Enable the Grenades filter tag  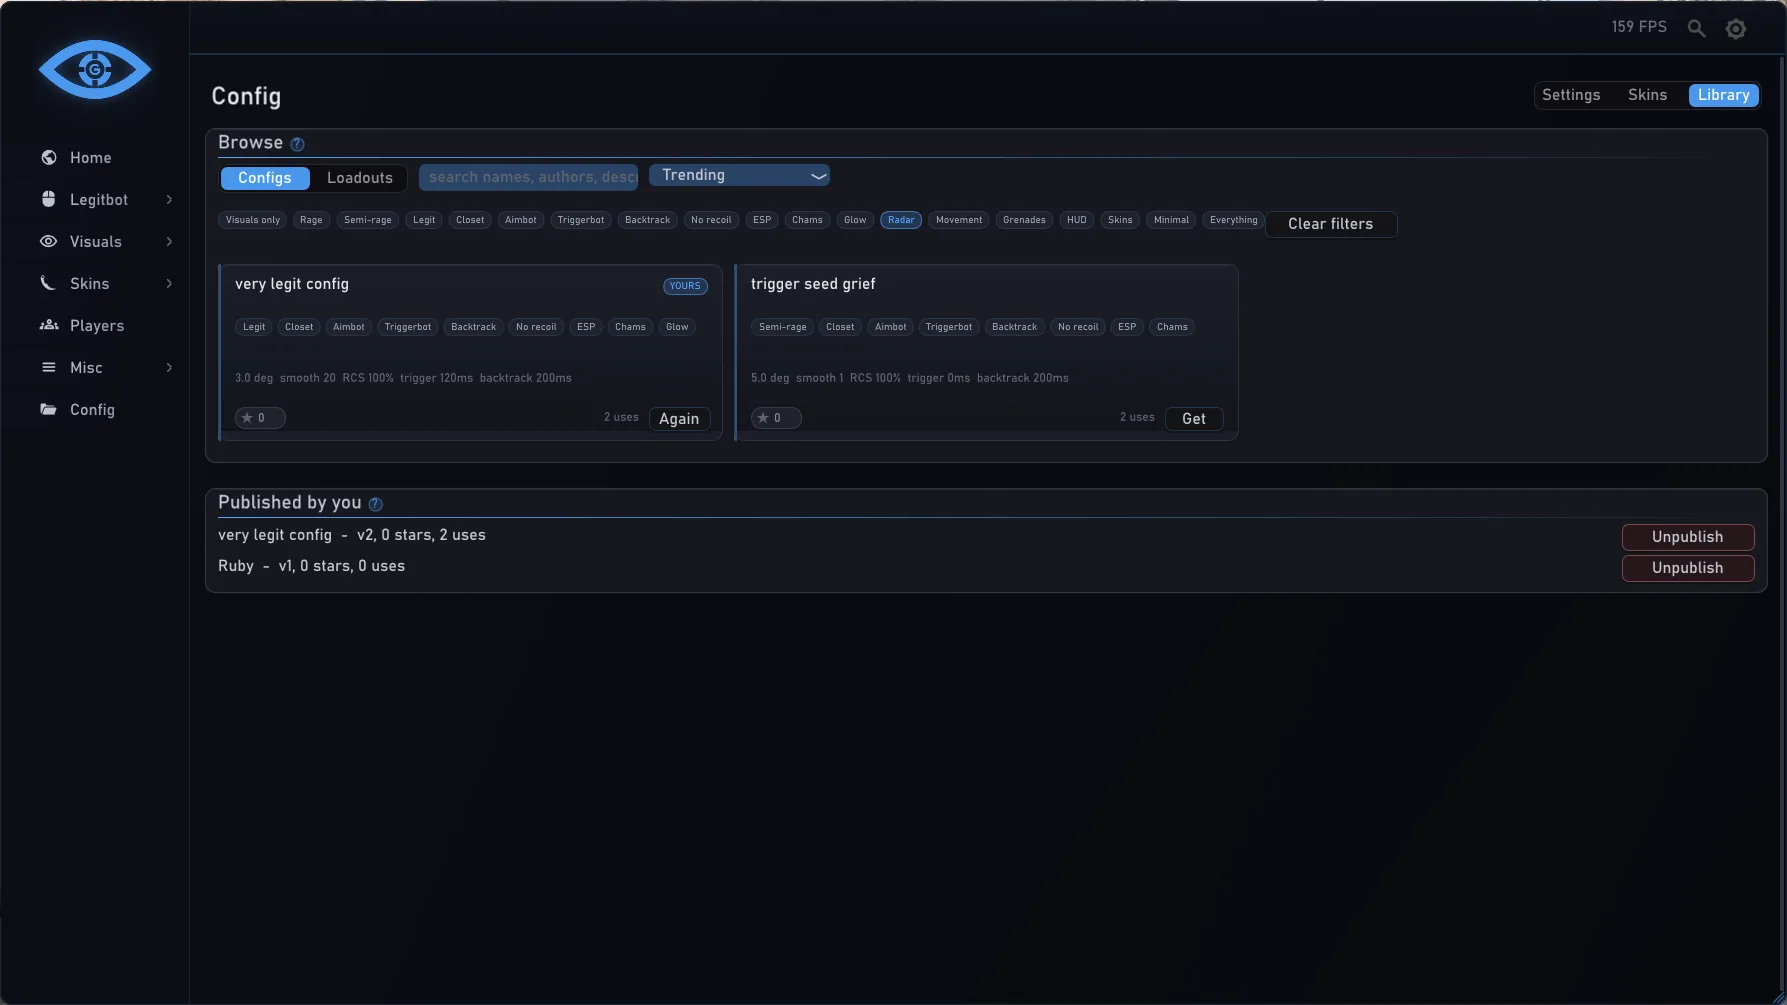[x=1024, y=220]
